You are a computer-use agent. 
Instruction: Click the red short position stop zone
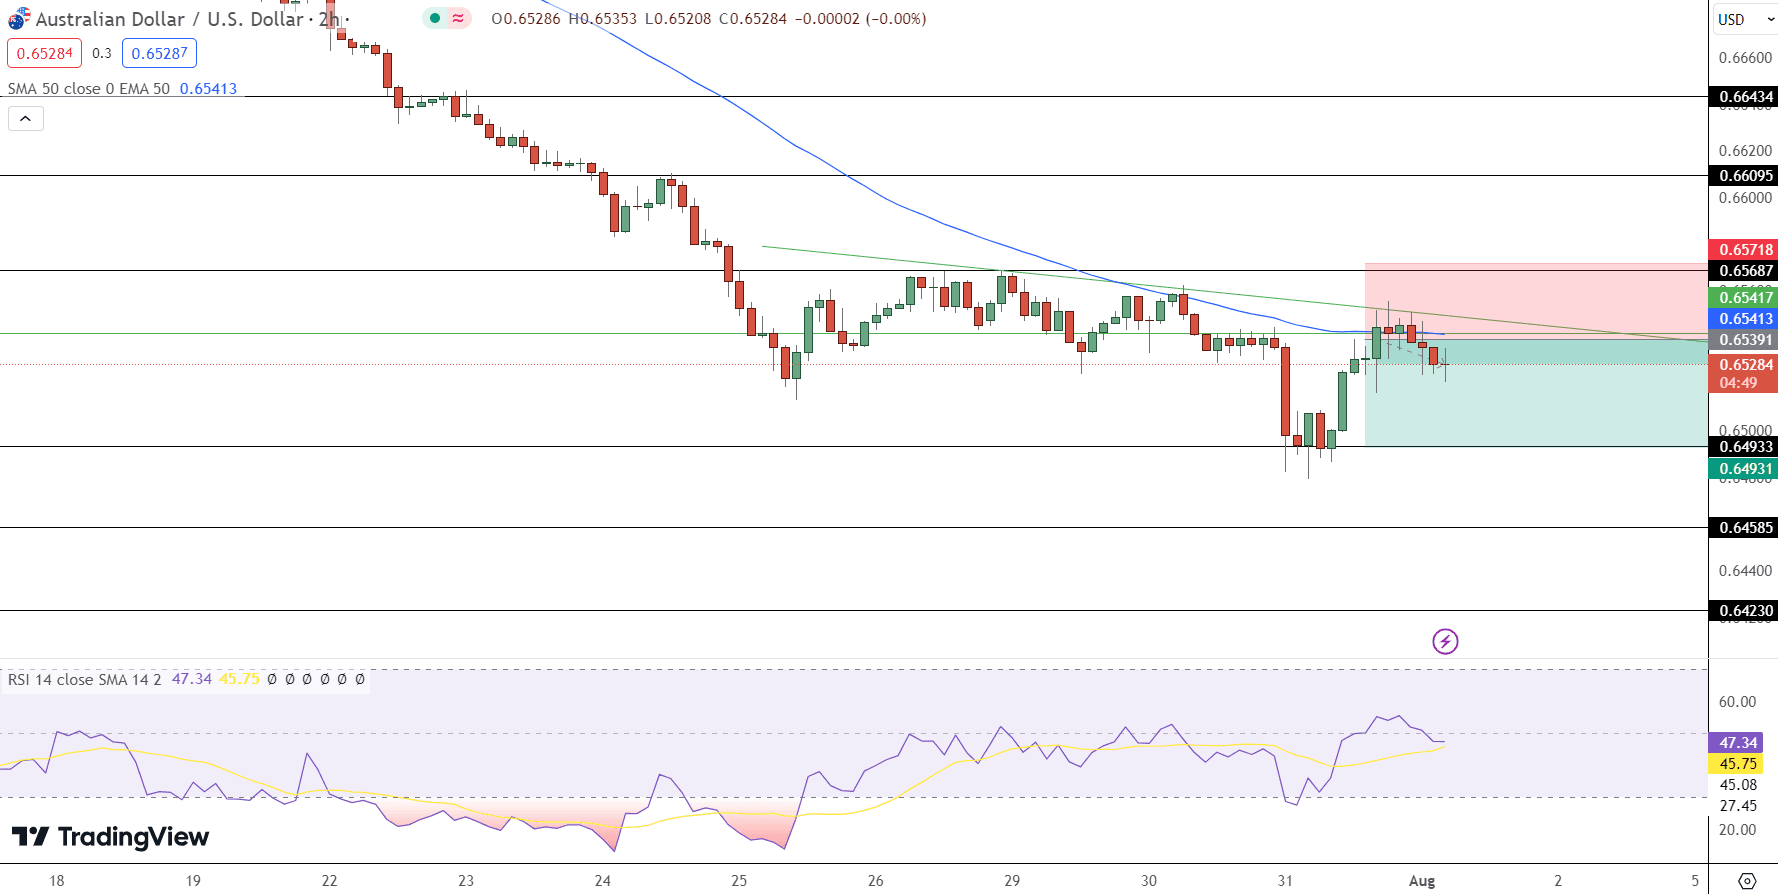coord(1536,301)
